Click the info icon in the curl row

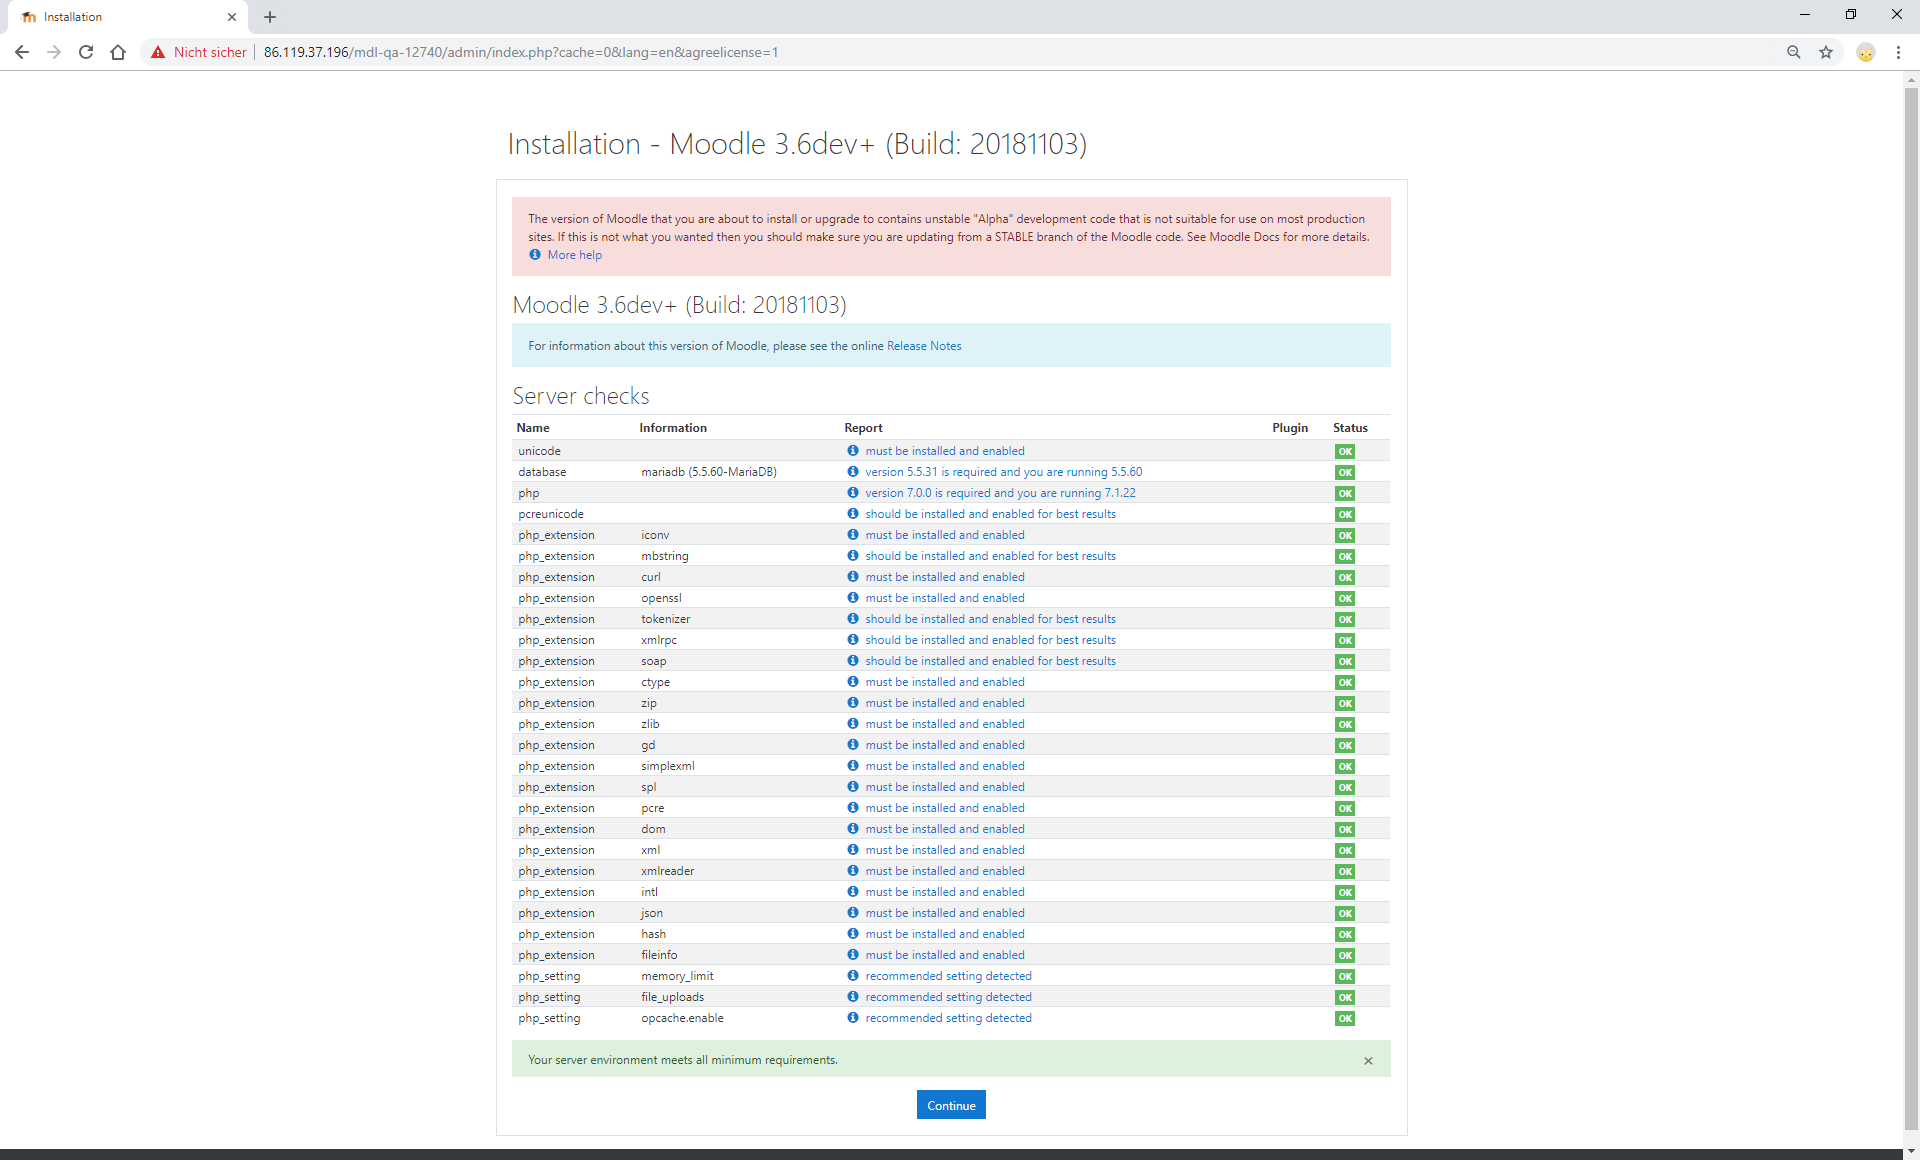coord(853,577)
